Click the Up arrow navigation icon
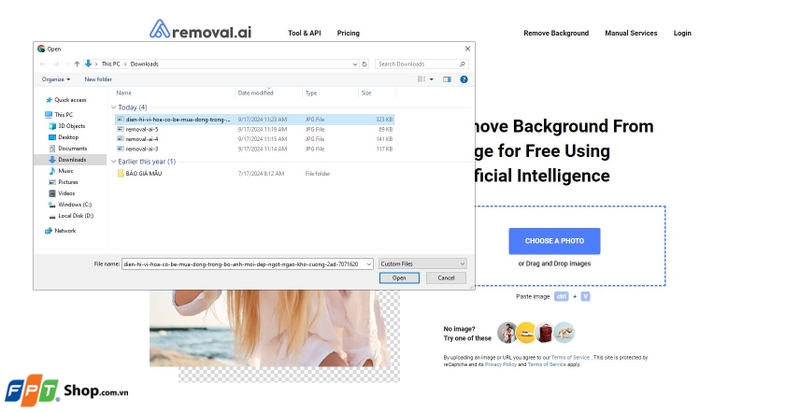This screenshot has height=412, width=800. tap(77, 64)
